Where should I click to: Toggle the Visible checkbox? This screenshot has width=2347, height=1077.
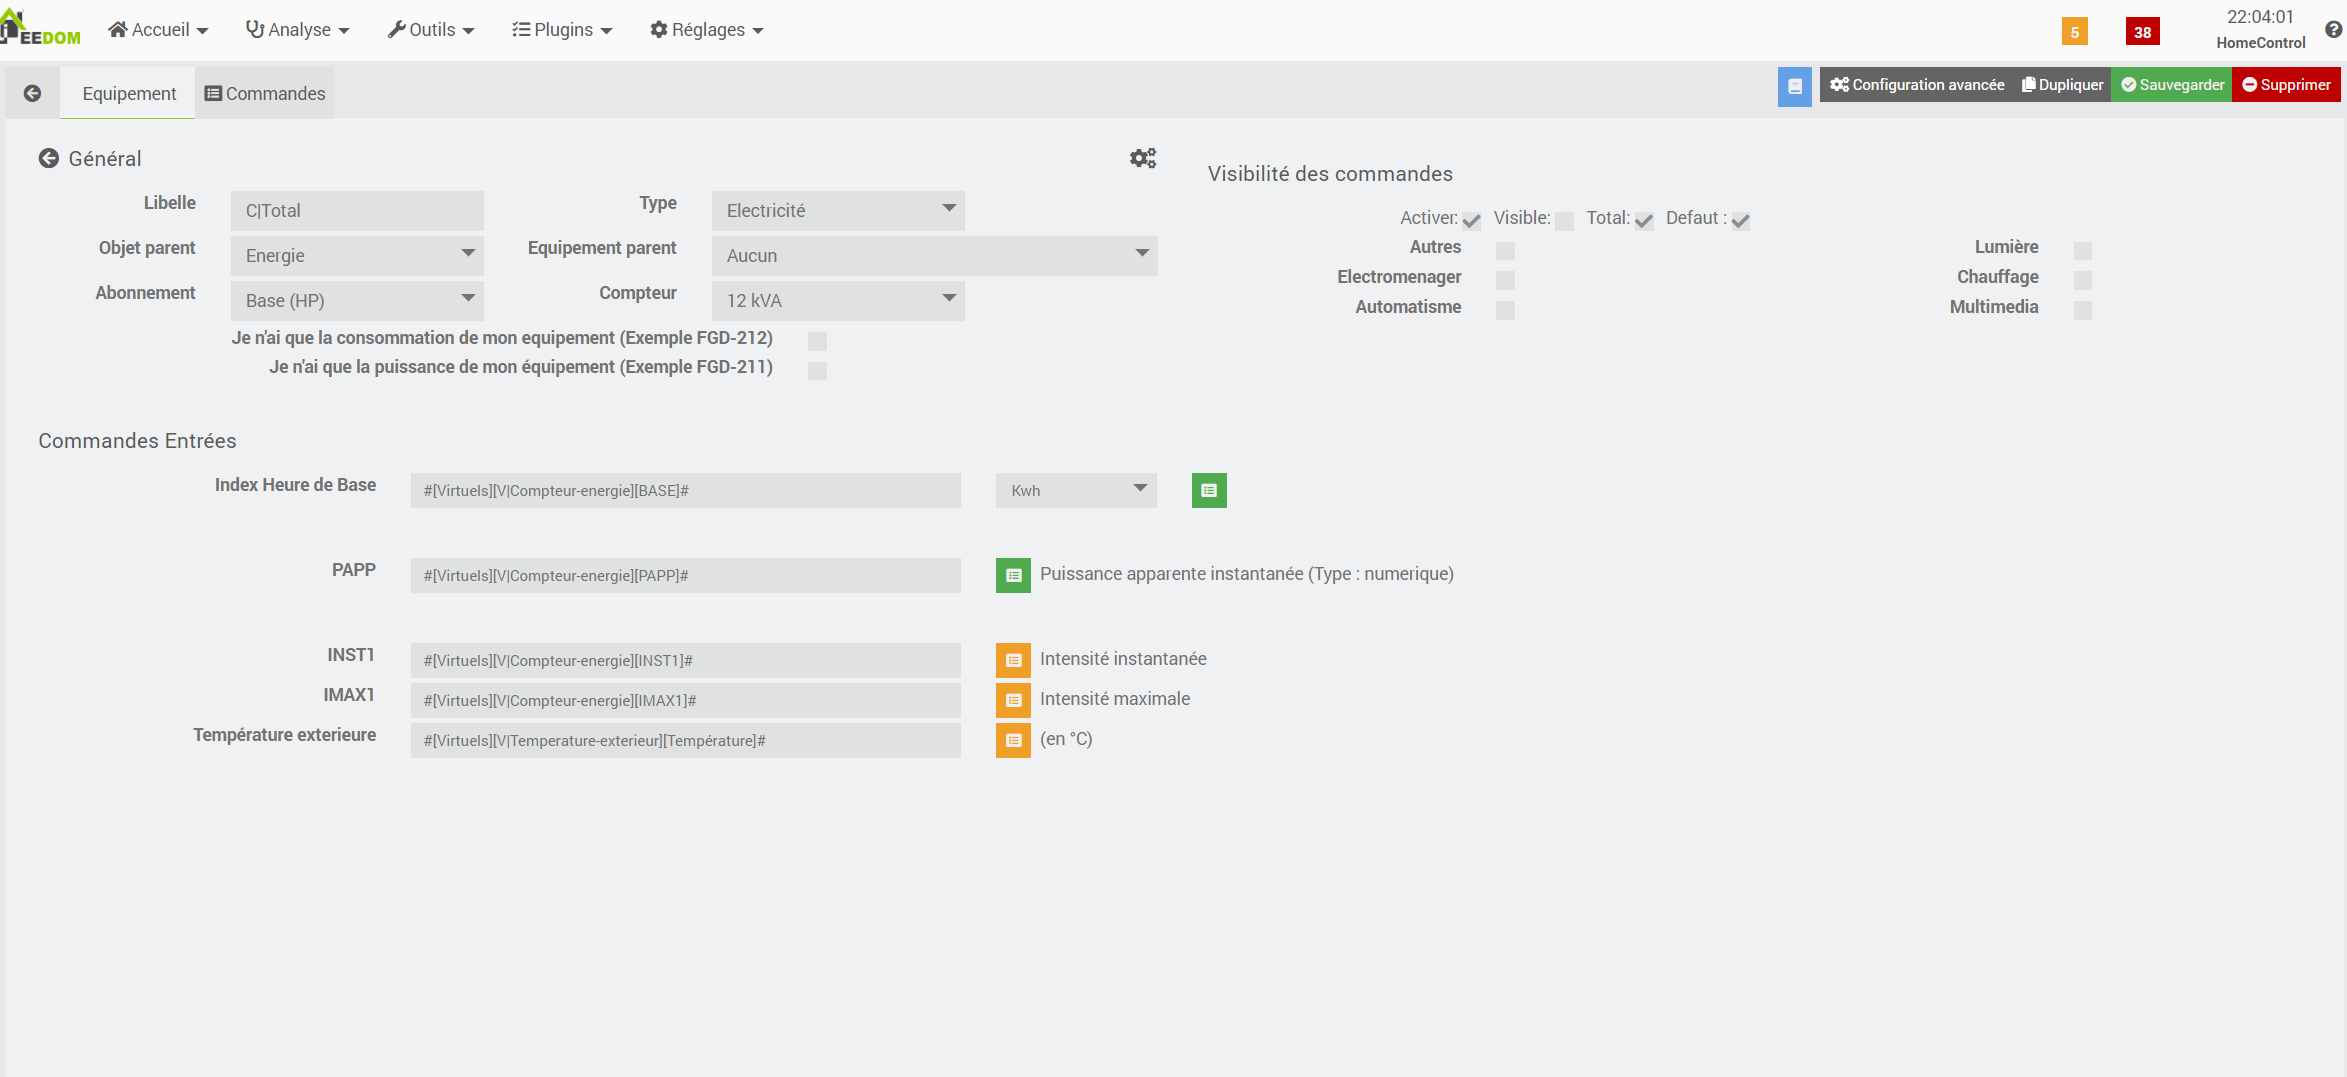pos(1565,221)
